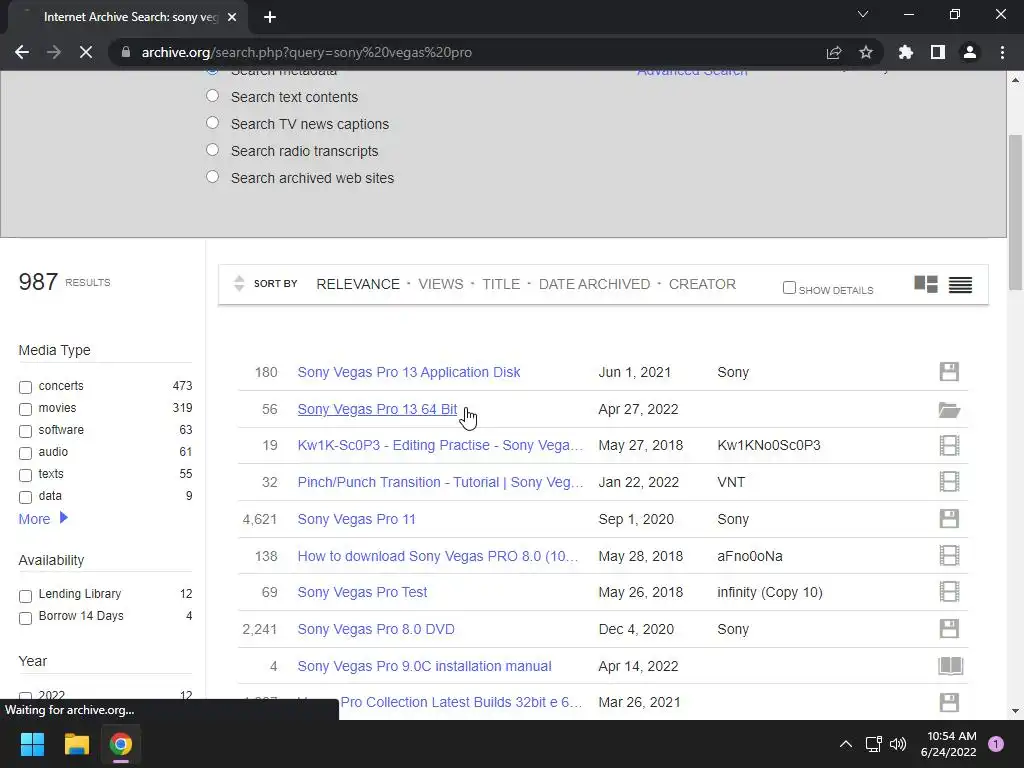This screenshot has height=768, width=1024.
Task: Click the movie icon for Sony Vegas Pro Test
Action: point(949,592)
